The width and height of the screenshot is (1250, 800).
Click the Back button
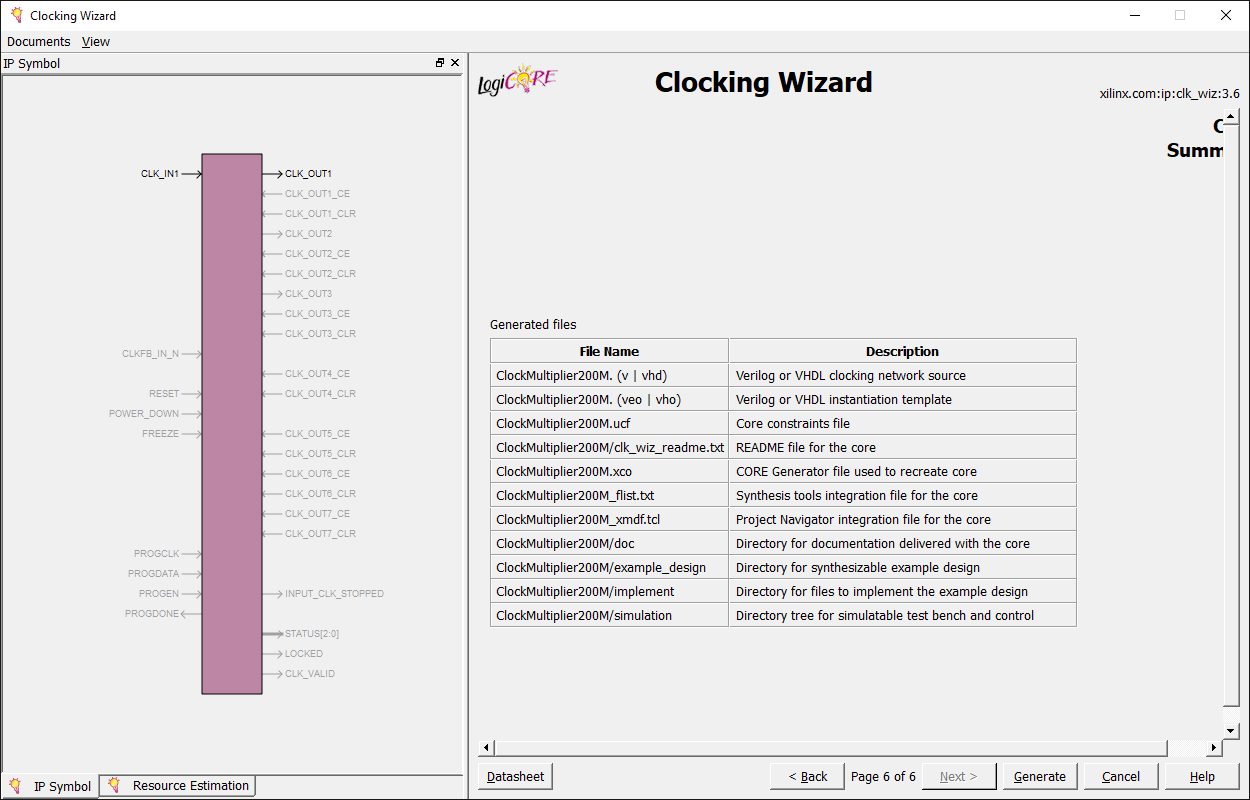[x=806, y=776]
